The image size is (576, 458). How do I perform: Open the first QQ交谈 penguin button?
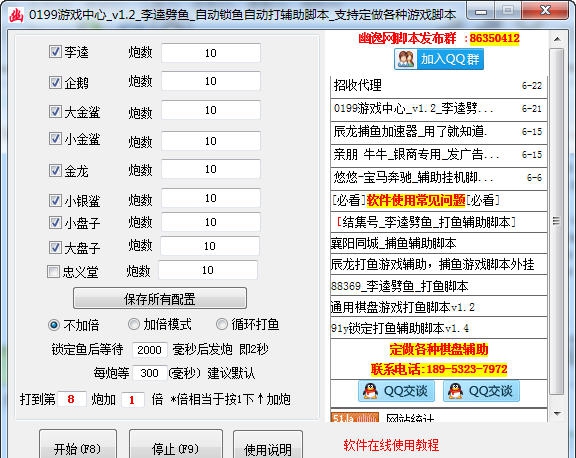(396, 391)
